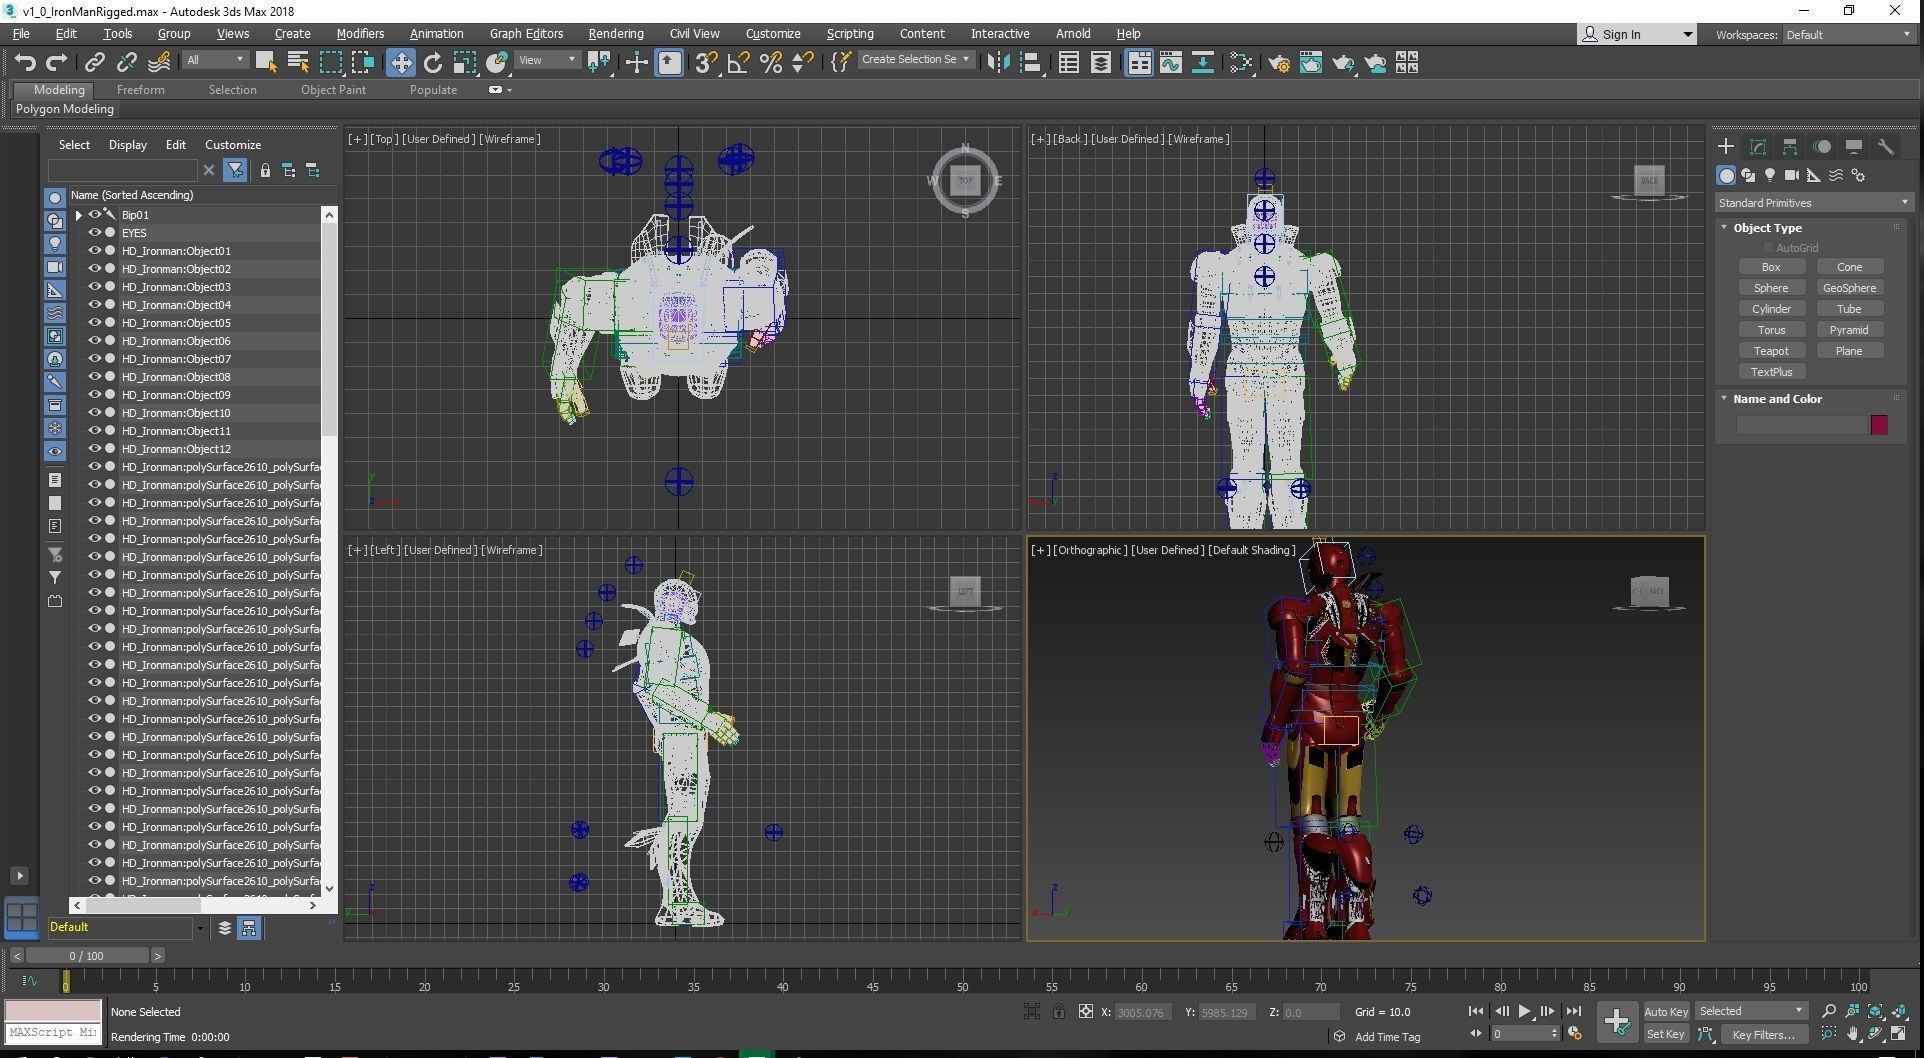Click the time slider 0 / 100 handle
The width and height of the screenshot is (1924, 1058).
[x=86, y=955]
